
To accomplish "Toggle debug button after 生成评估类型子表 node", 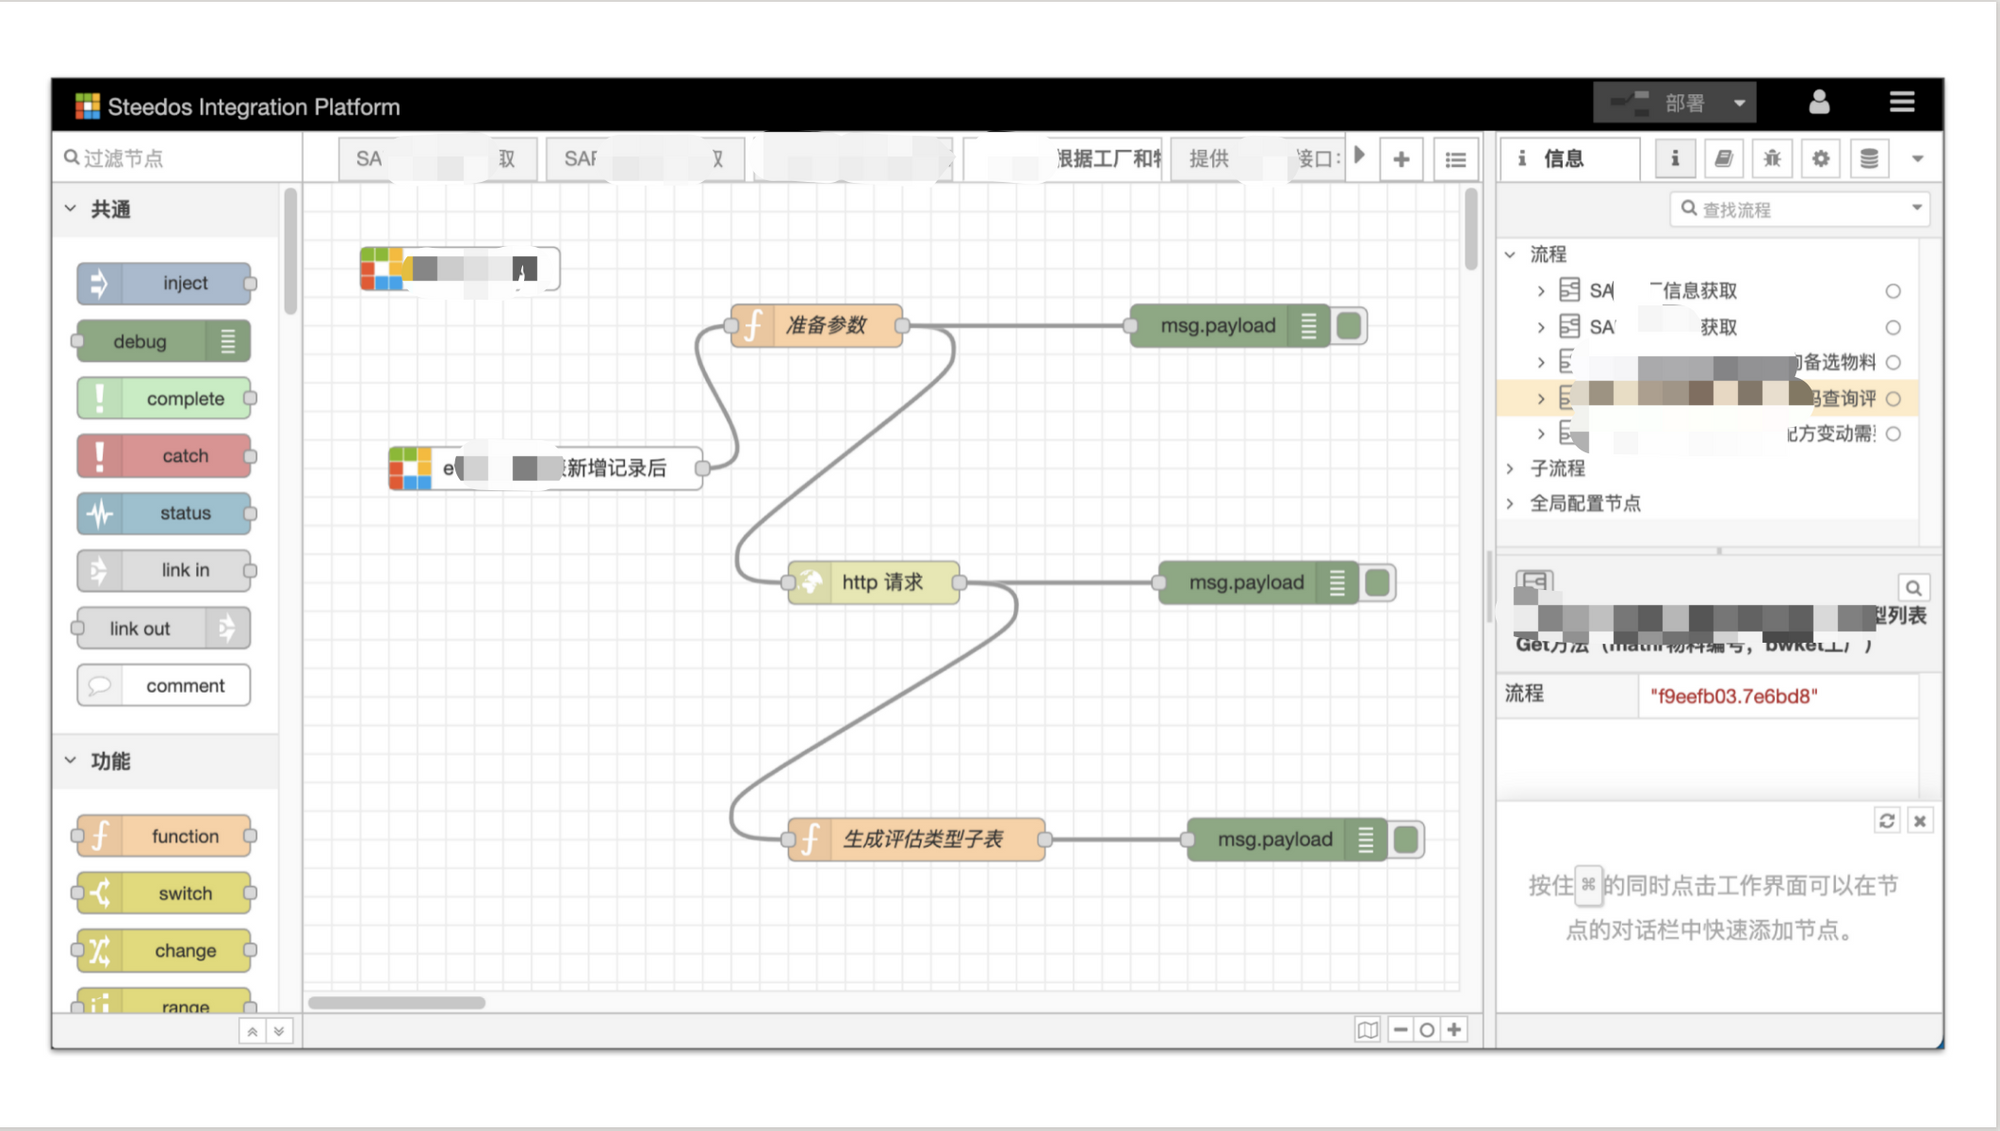I will 1407,840.
